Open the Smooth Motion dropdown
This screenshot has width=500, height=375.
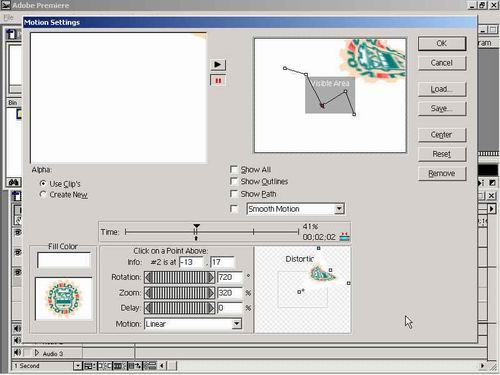click(339, 209)
